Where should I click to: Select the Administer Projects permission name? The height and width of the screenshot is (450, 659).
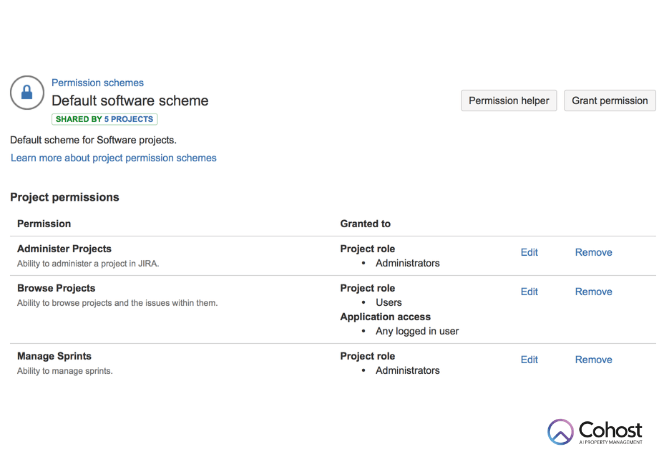point(64,249)
